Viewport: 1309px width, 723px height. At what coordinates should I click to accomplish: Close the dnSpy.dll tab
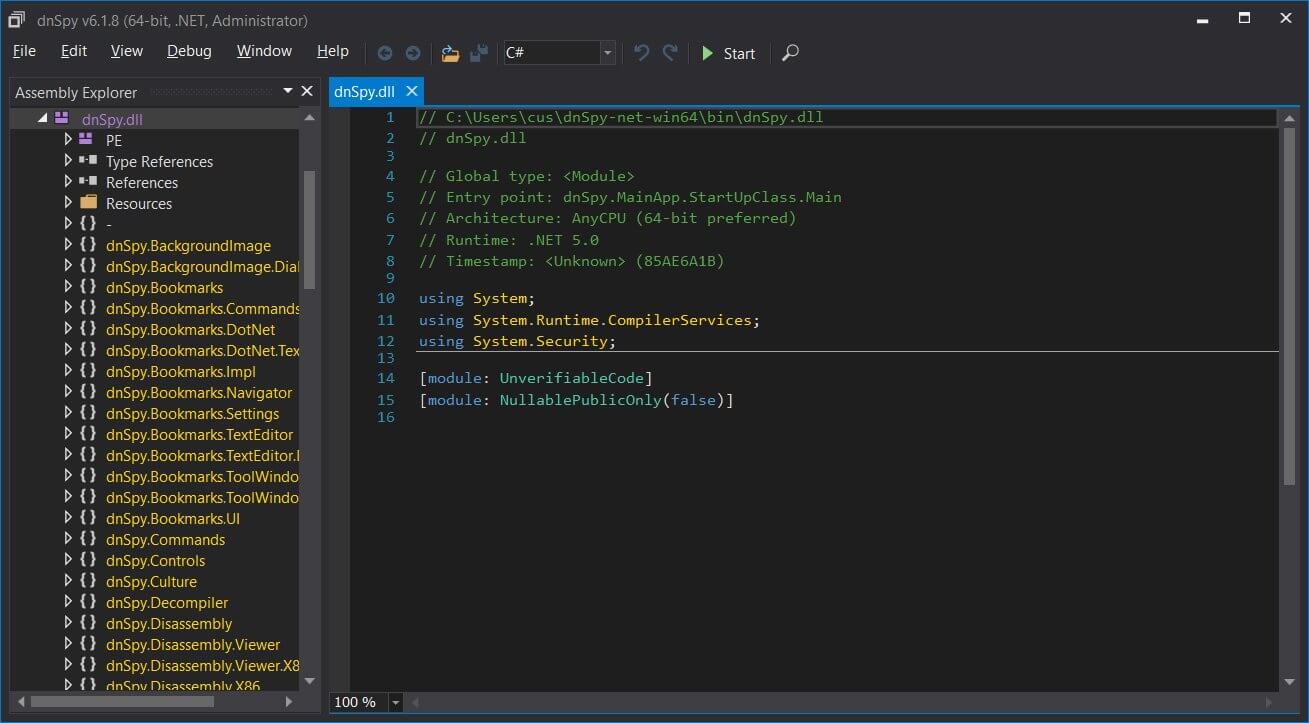[x=411, y=91]
